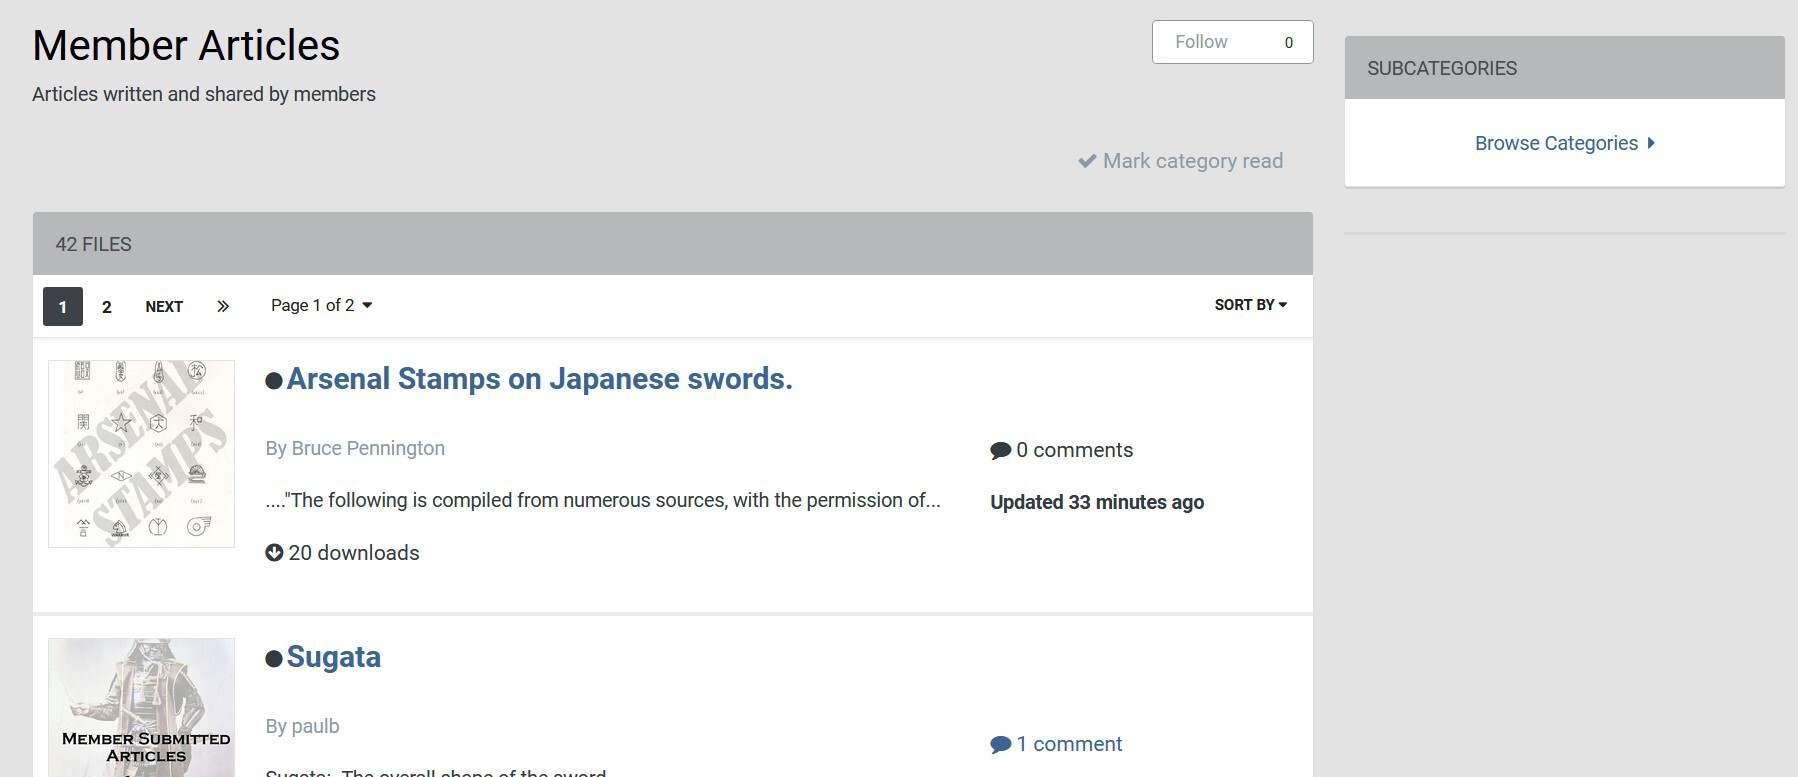Open the Sugata article title
The image size is (1798, 777).
click(333, 657)
